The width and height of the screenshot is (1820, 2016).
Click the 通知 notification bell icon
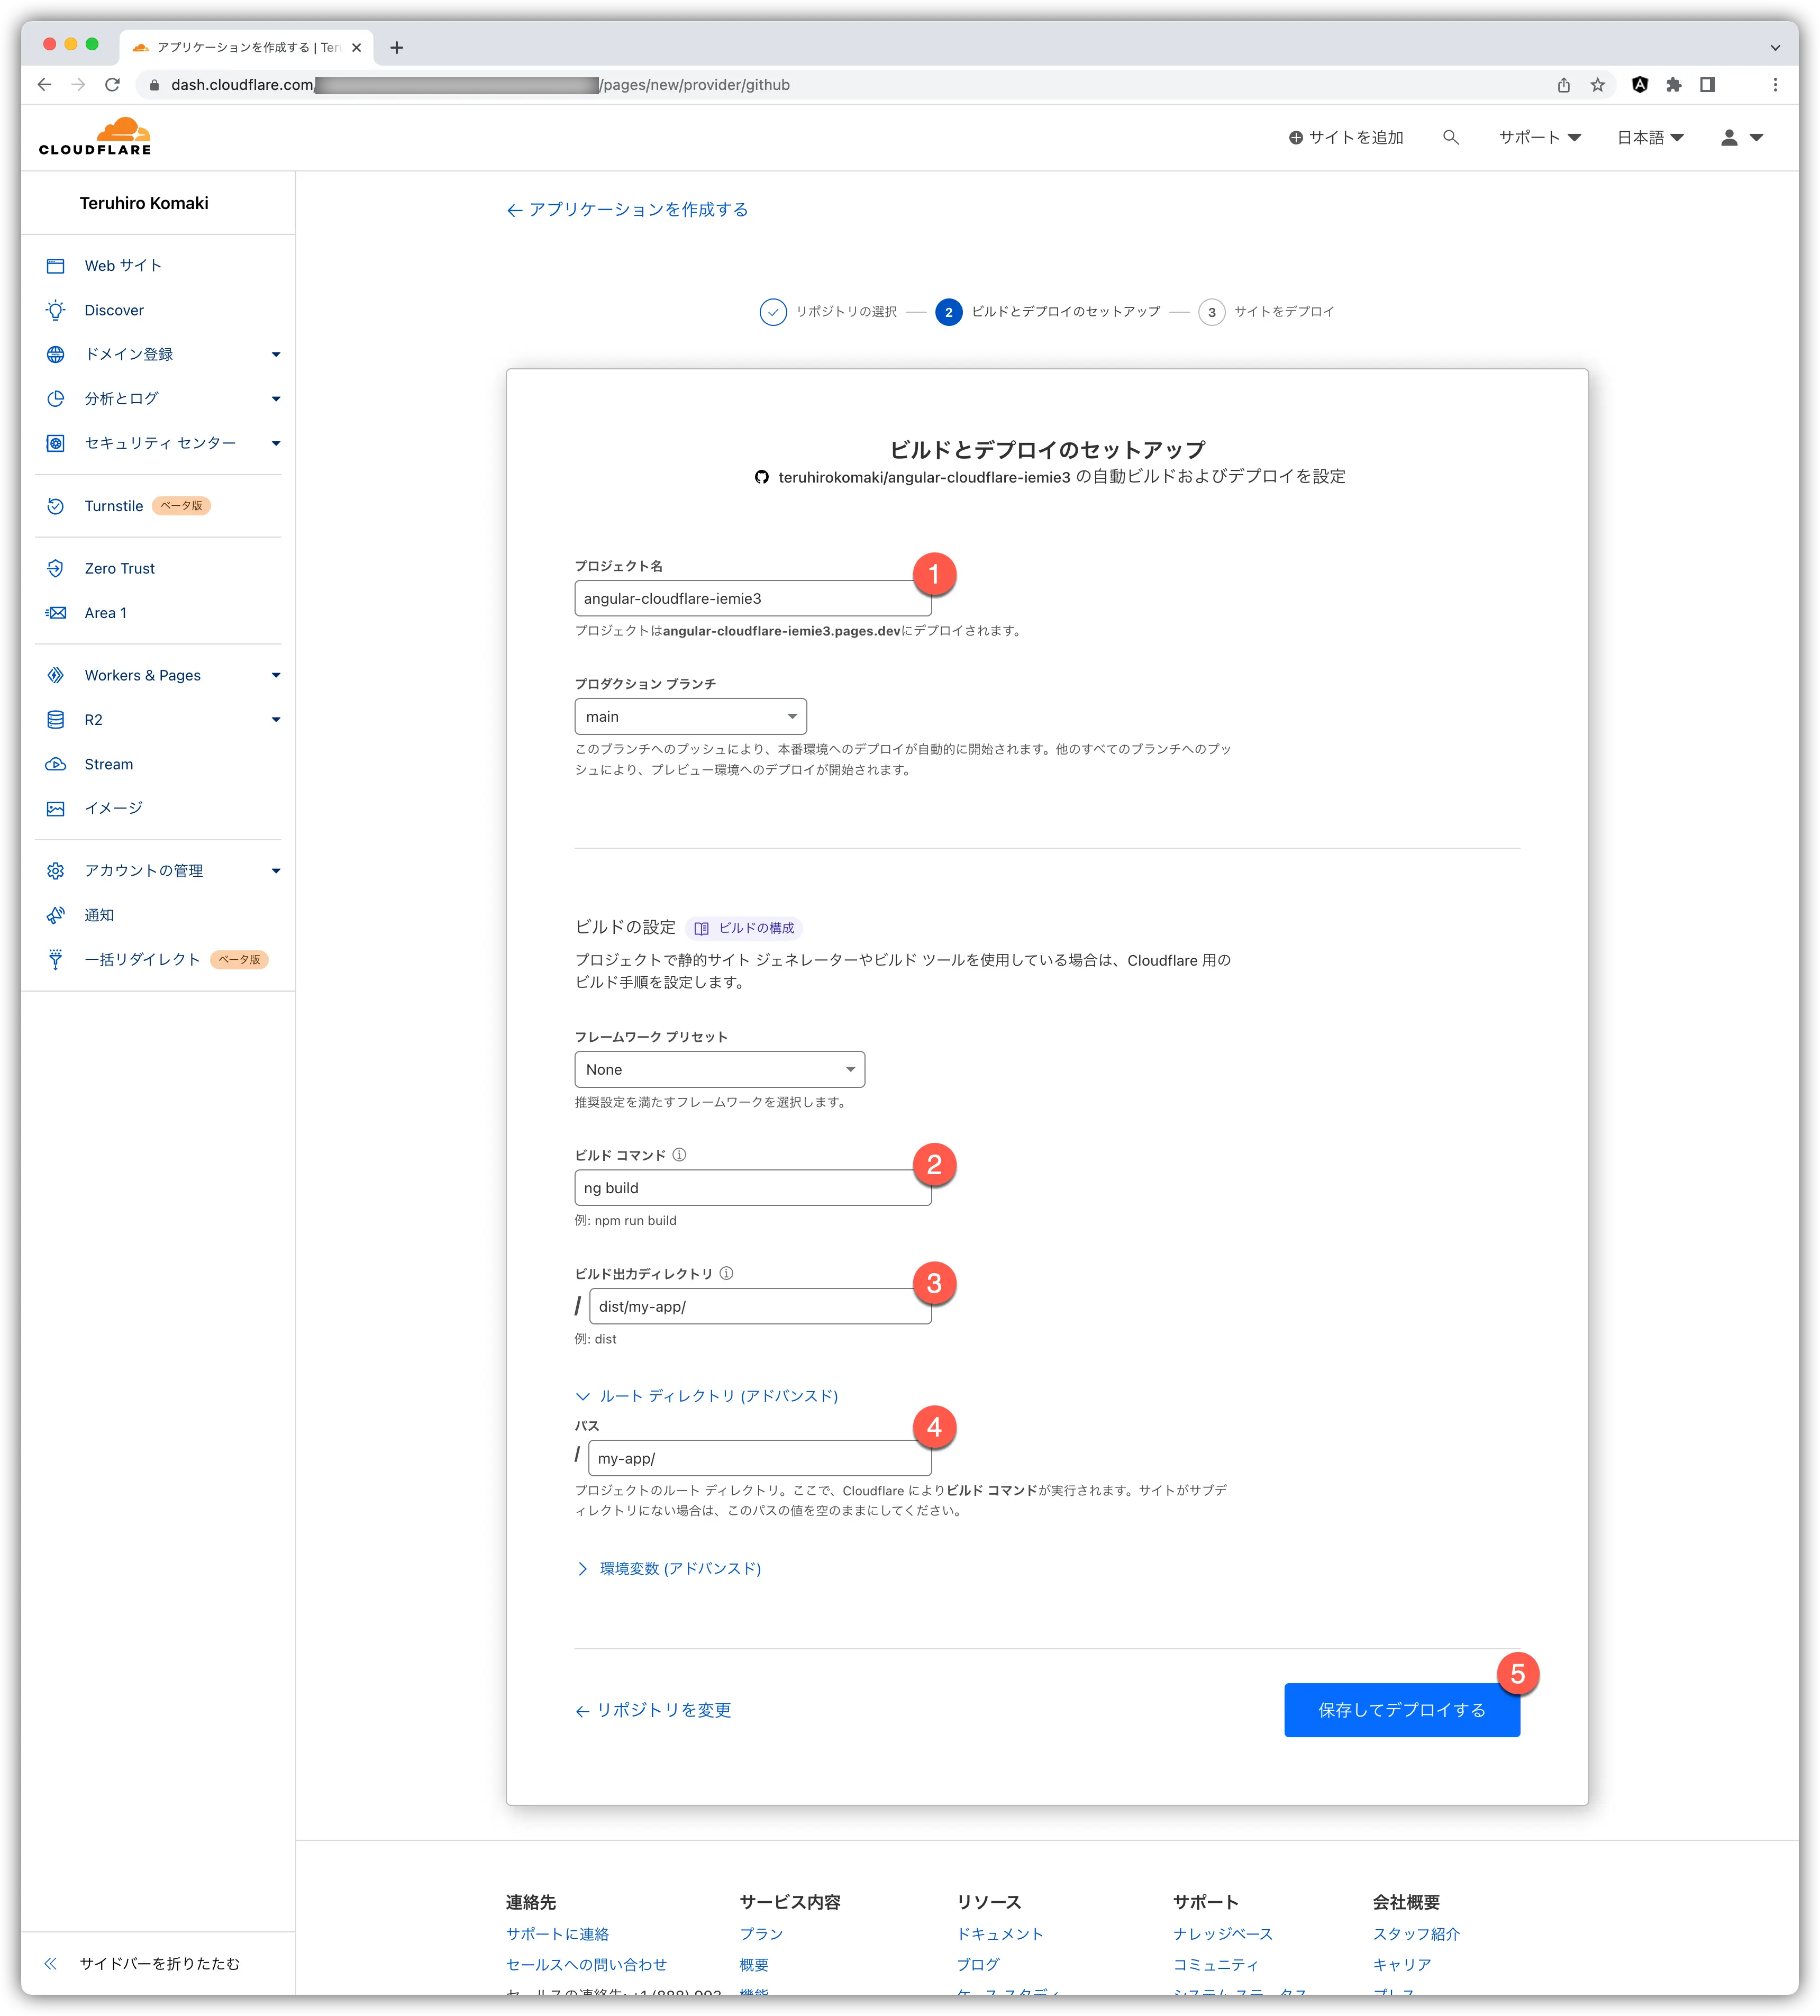56,914
